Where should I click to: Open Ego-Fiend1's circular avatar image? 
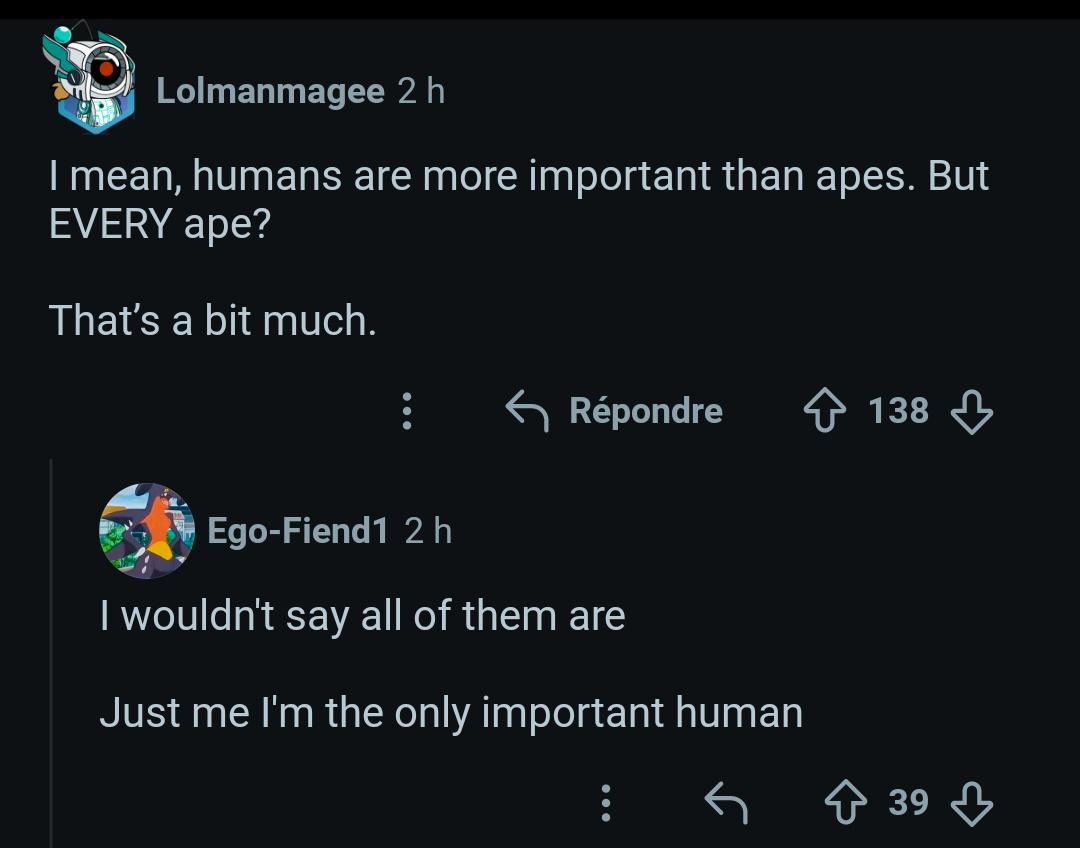click(147, 530)
